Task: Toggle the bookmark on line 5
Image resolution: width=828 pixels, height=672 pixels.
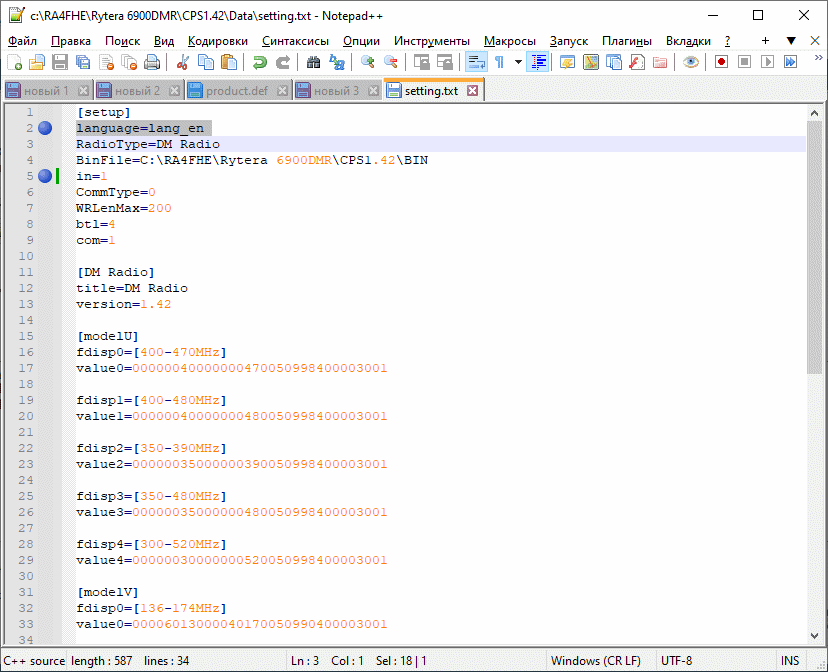Action: click(45, 176)
